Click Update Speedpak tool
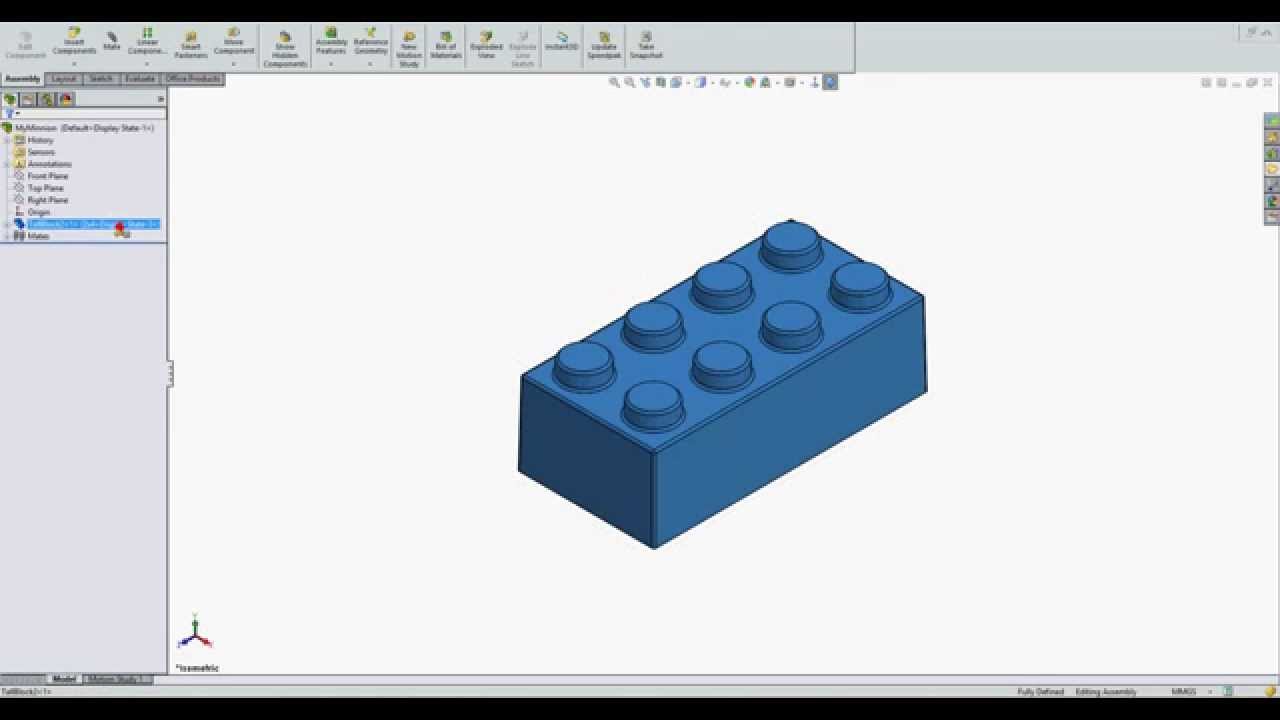The height and width of the screenshot is (720, 1280). click(x=604, y=46)
